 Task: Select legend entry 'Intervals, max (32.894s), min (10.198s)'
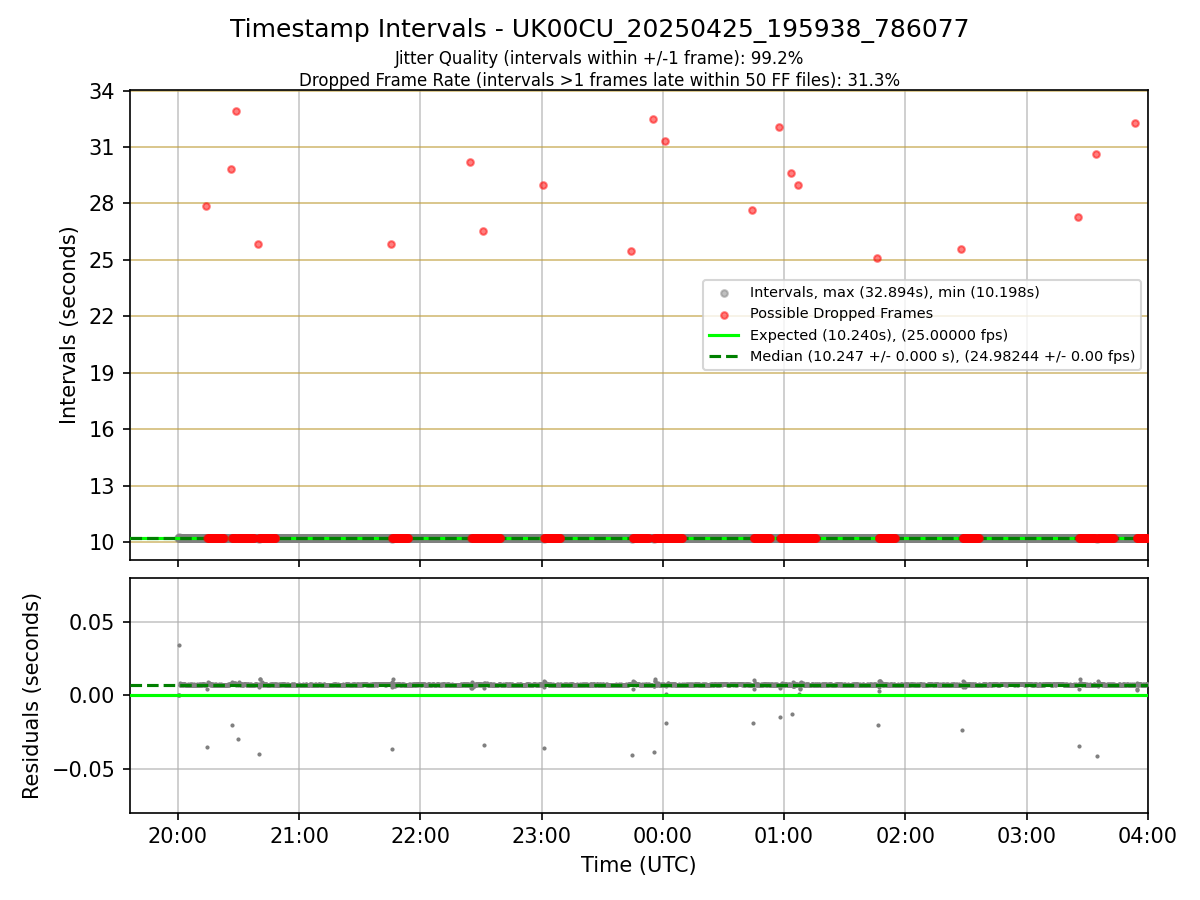pos(895,293)
